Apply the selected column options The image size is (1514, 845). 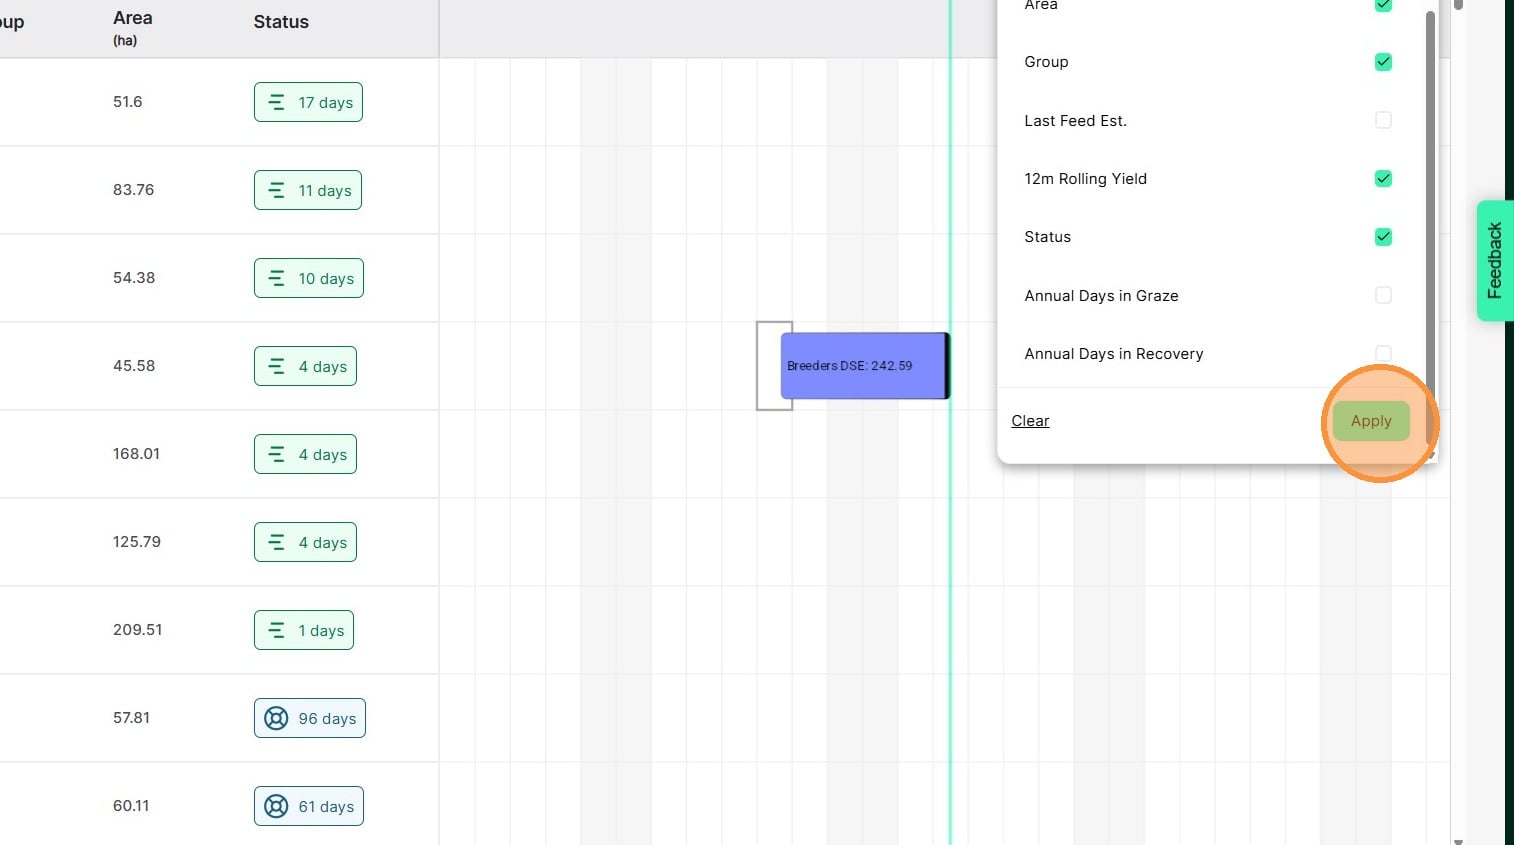(x=1371, y=421)
